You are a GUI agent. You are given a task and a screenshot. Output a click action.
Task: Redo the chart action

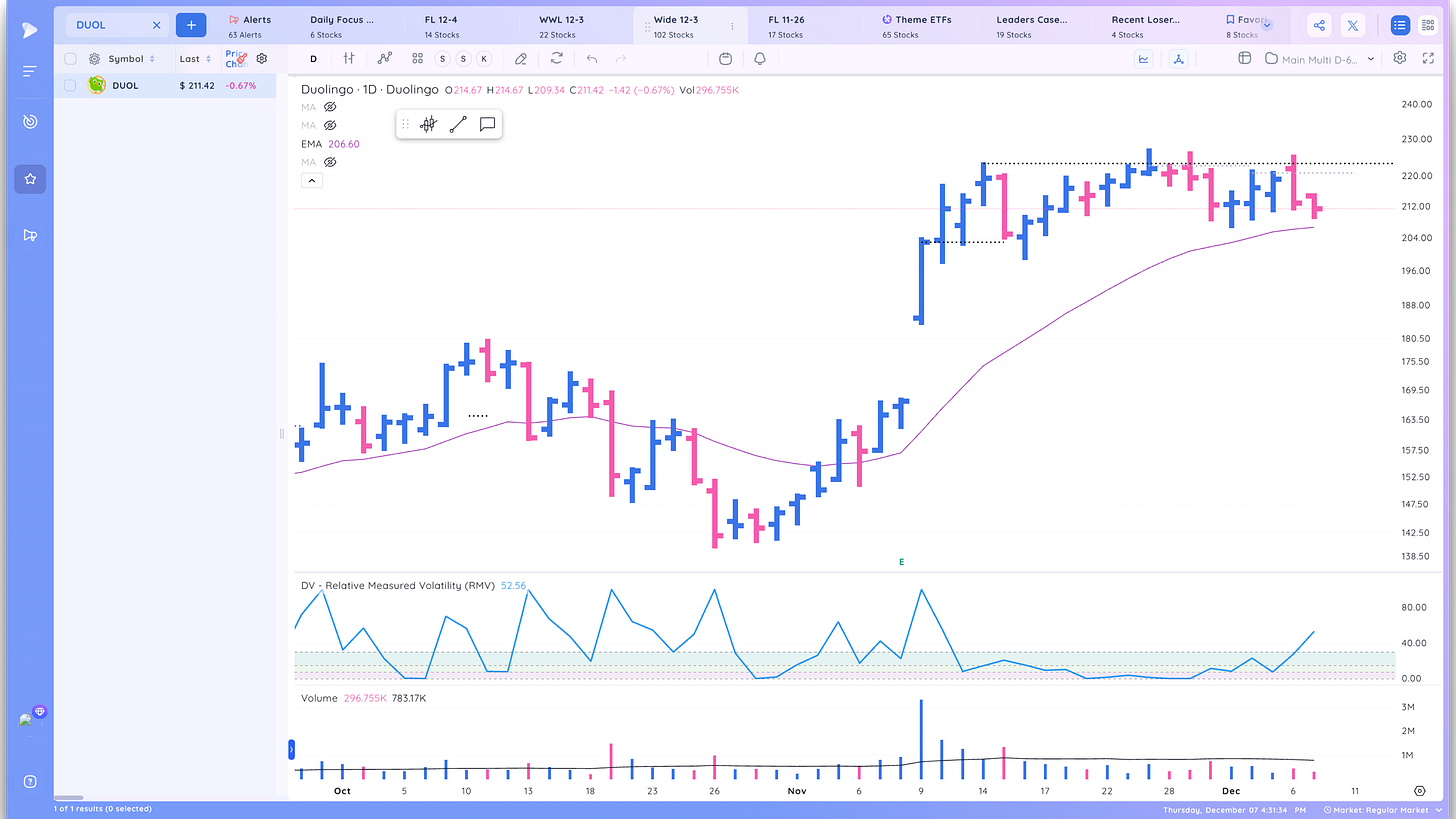click(x=621, y=59)
